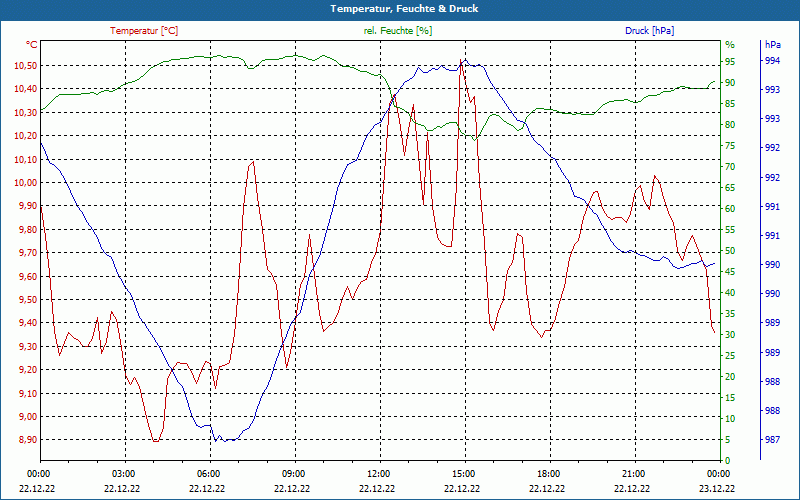Click the '9,90' temperature axis value
Screen dimensions: 800x500
pos(28,206)
